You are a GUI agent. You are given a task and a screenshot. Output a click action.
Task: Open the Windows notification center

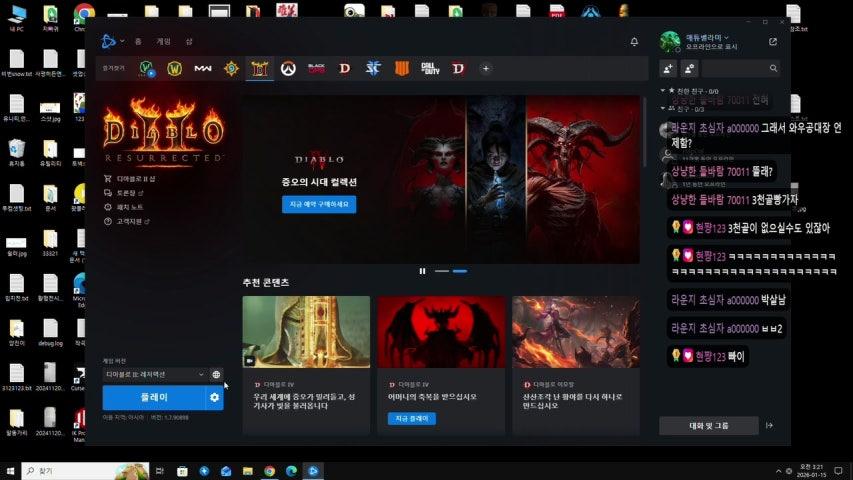(838, 471)
